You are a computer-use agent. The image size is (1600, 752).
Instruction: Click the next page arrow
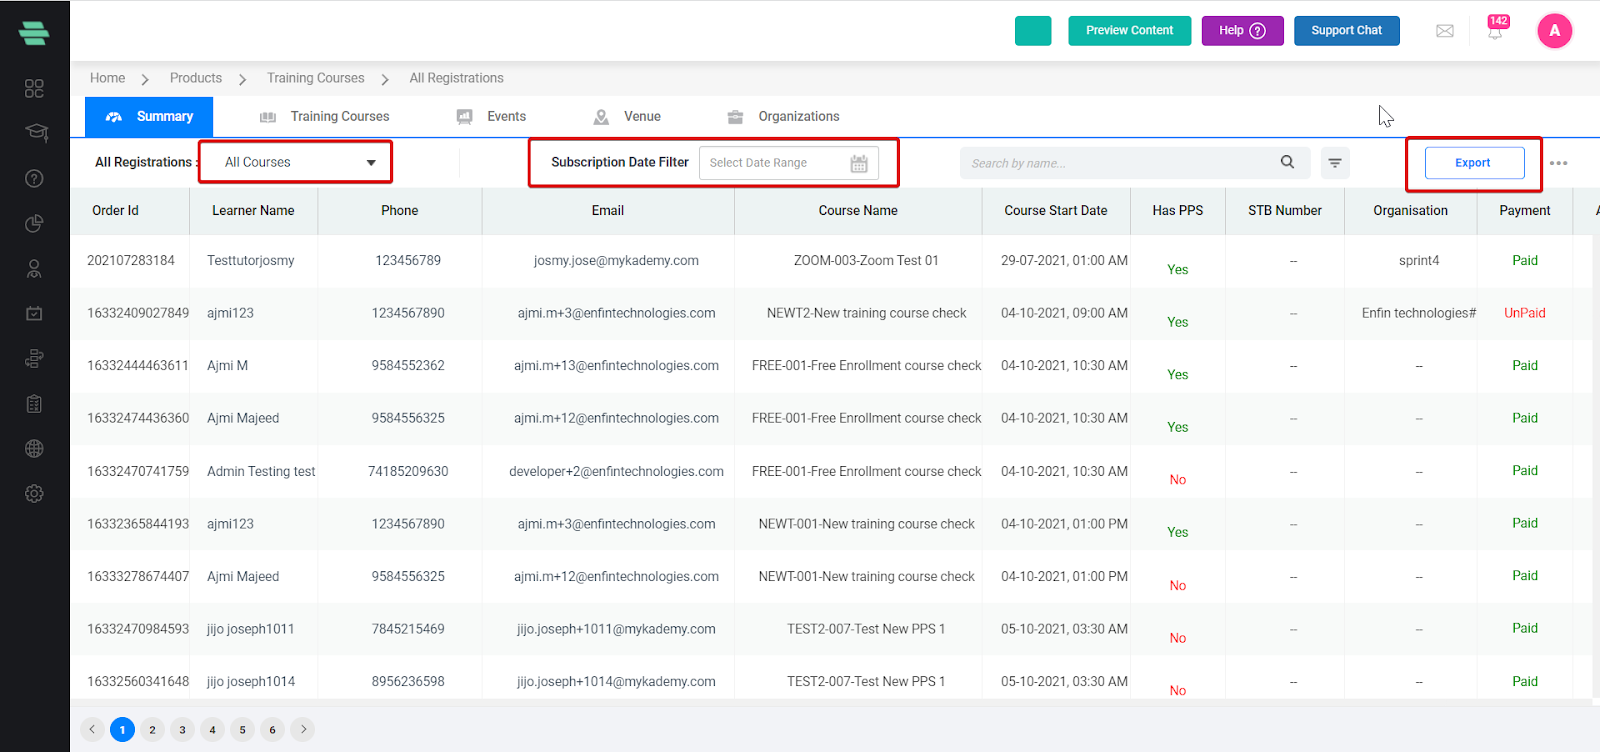pos(303,729)
